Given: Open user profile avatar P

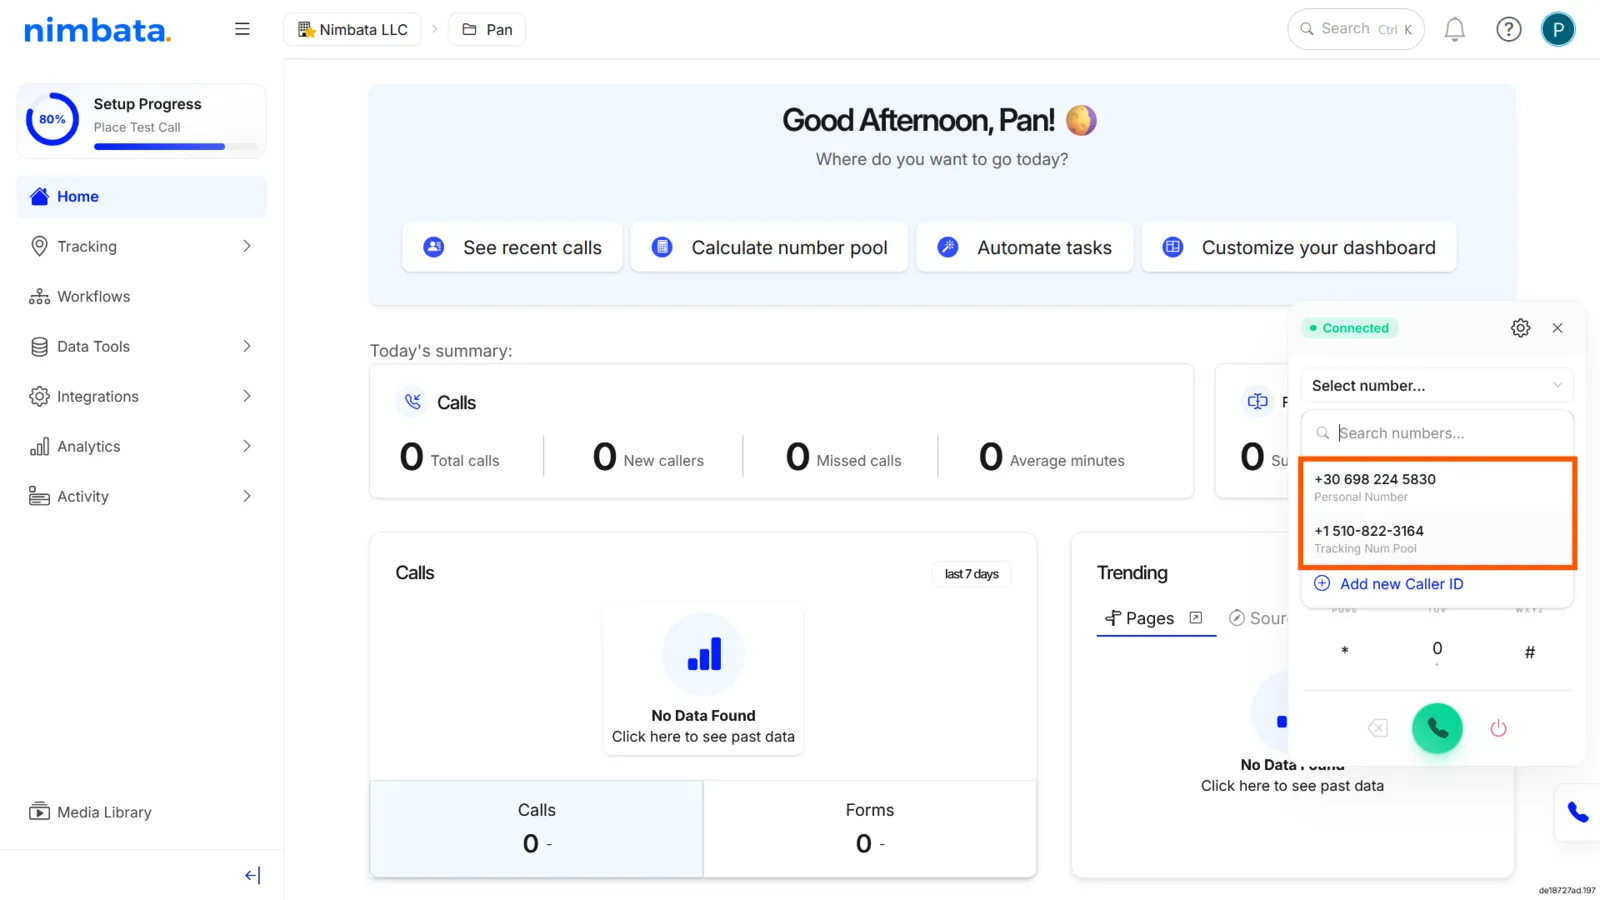Looking at the screenshot, I should pos(1557,29).
